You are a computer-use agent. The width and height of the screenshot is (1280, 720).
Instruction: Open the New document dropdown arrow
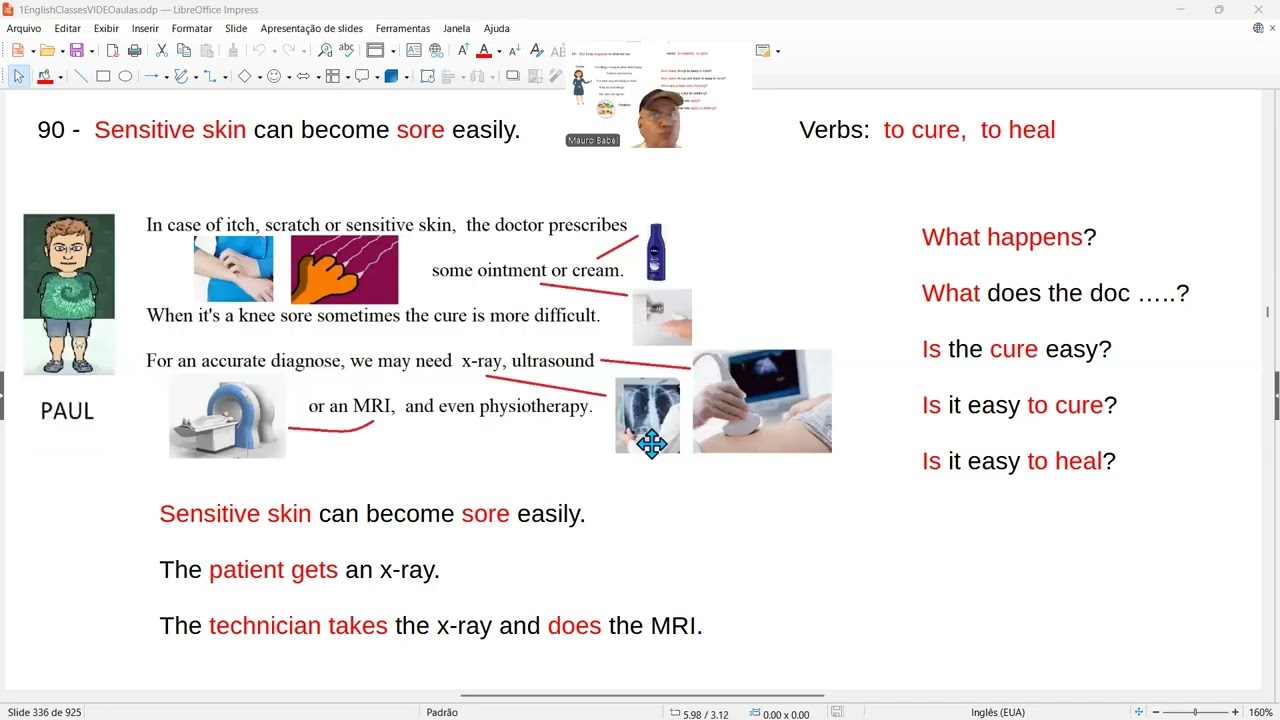(32, 51)
